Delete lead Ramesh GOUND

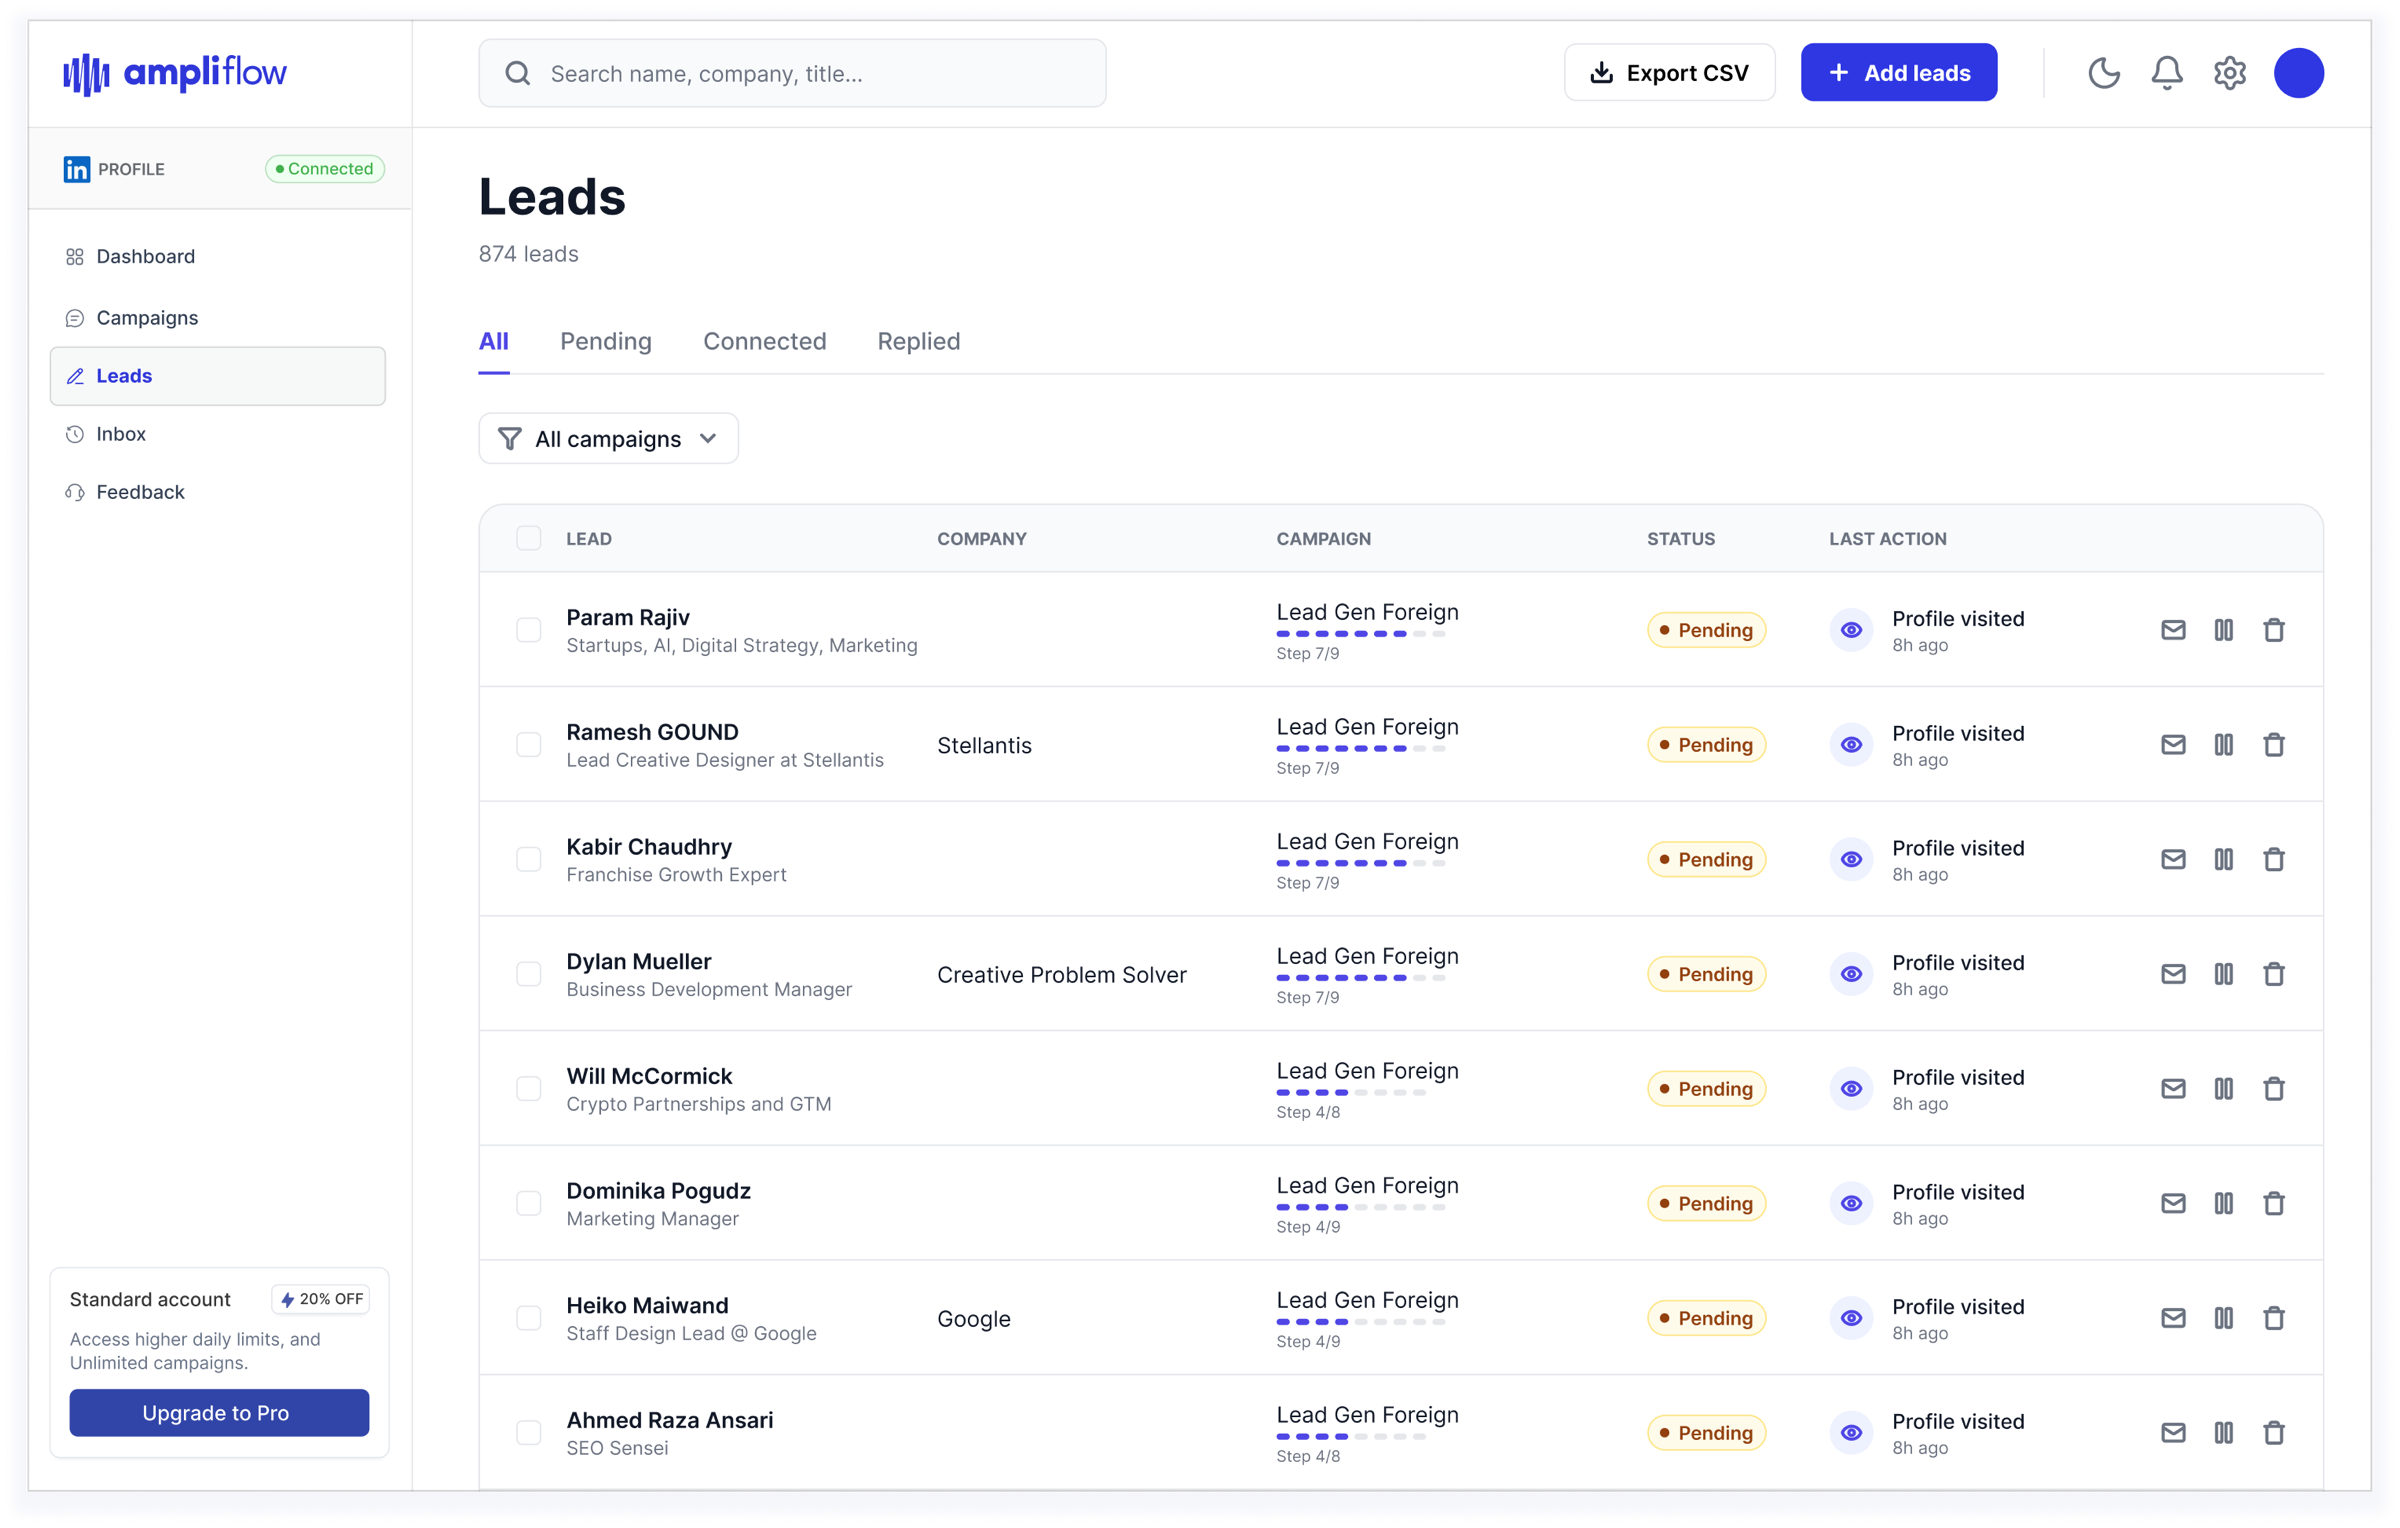click(2274, 745)
